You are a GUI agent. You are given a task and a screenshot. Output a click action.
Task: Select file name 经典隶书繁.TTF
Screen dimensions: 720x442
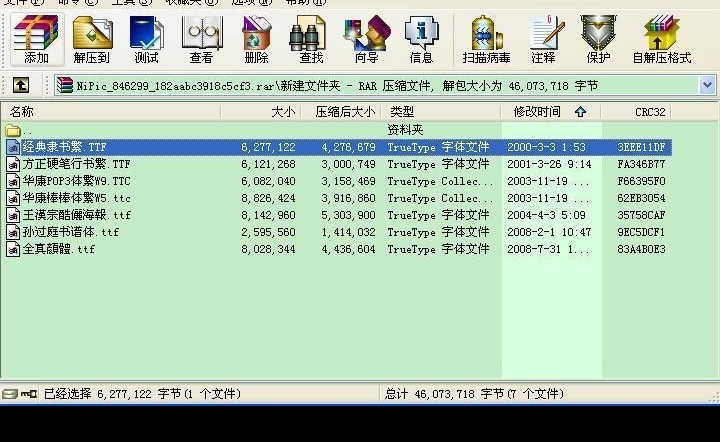coord(65,147)
